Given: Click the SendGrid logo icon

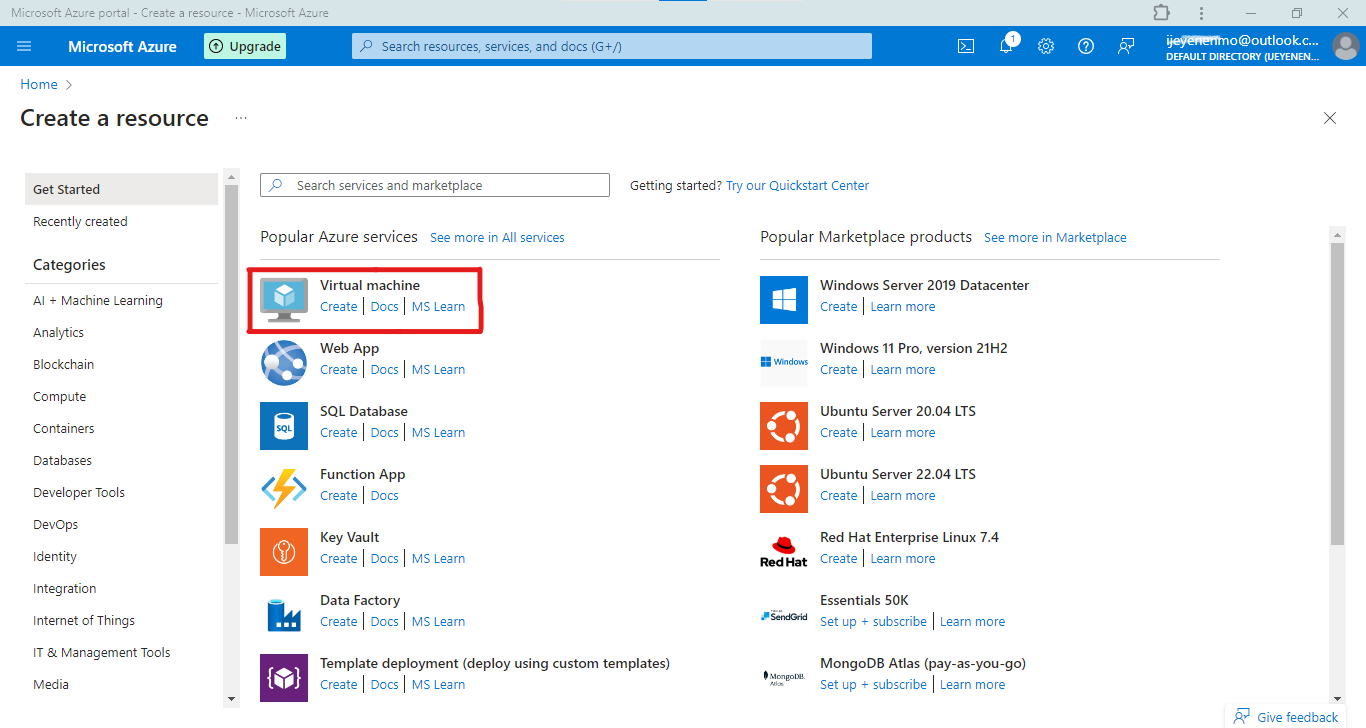Looking at the screenshot, I should click(784, 614).
